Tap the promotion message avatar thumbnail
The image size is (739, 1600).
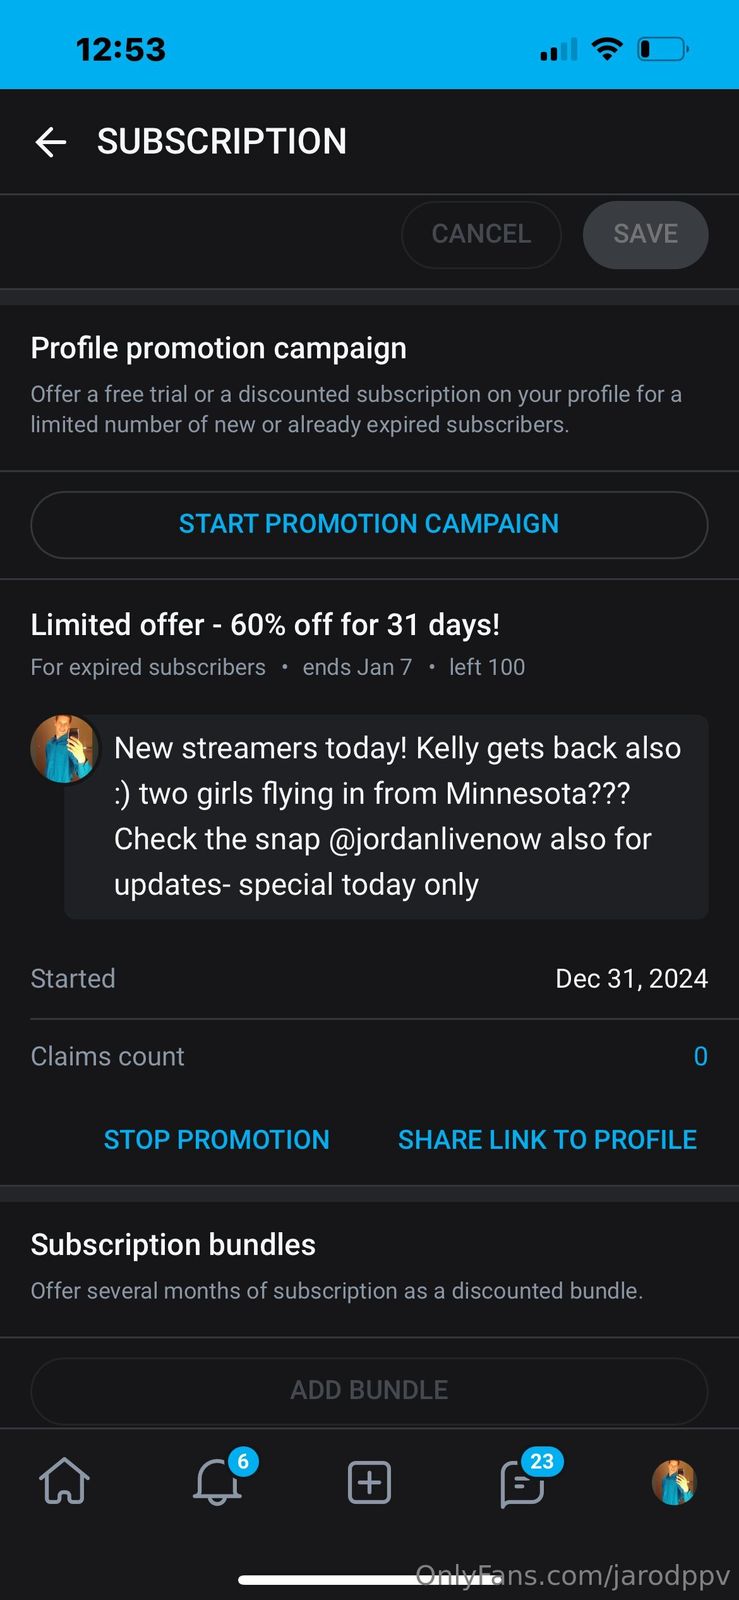pos(64,748)
